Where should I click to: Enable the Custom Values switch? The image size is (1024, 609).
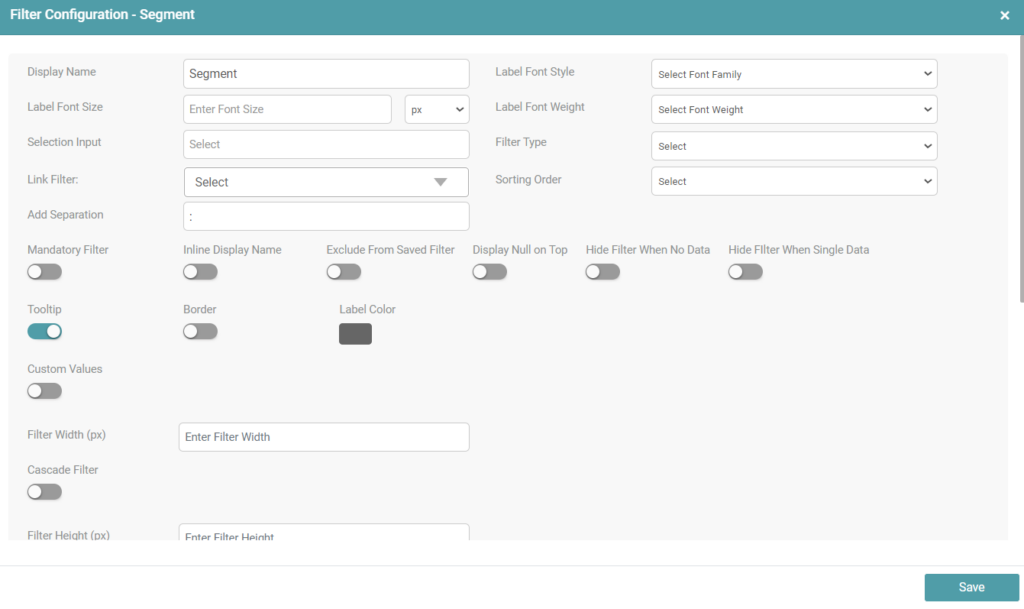click(44, 391)
